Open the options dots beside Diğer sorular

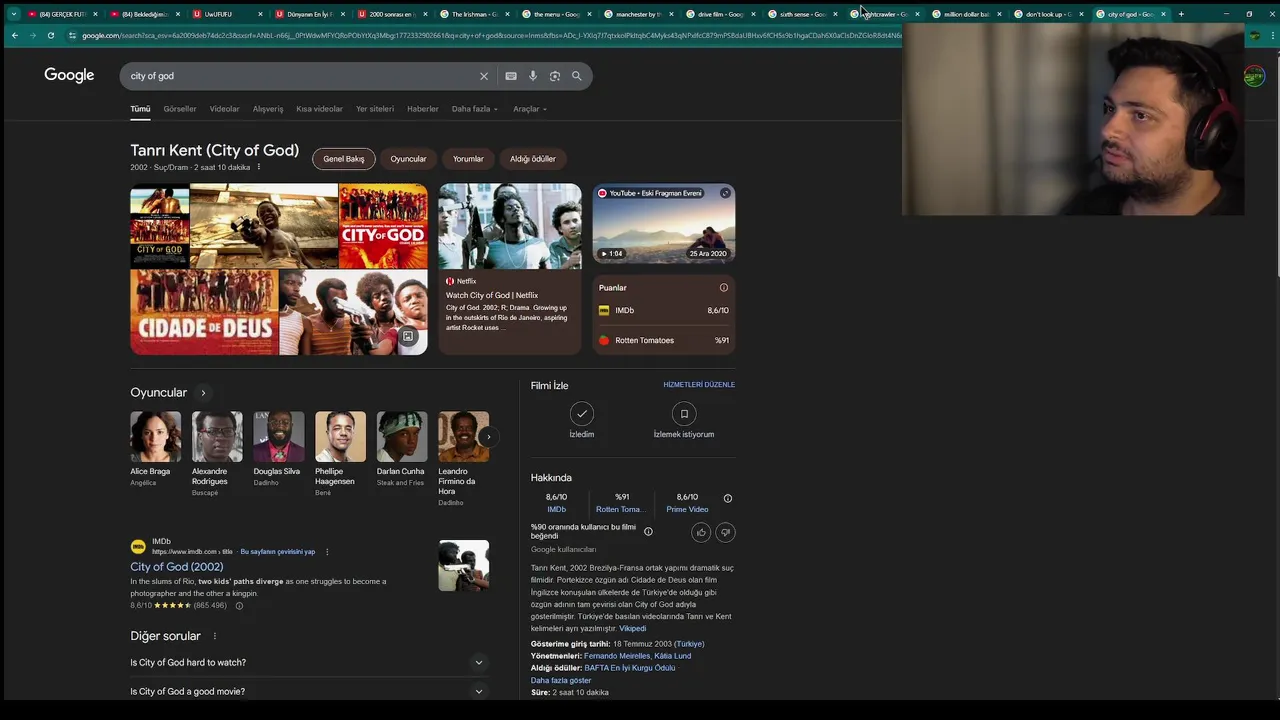[x=214, y=636]
